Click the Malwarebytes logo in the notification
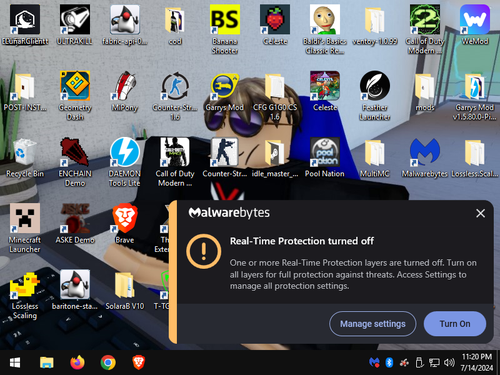500x375 pixels. pyautogui.click(x=229, y=213)
